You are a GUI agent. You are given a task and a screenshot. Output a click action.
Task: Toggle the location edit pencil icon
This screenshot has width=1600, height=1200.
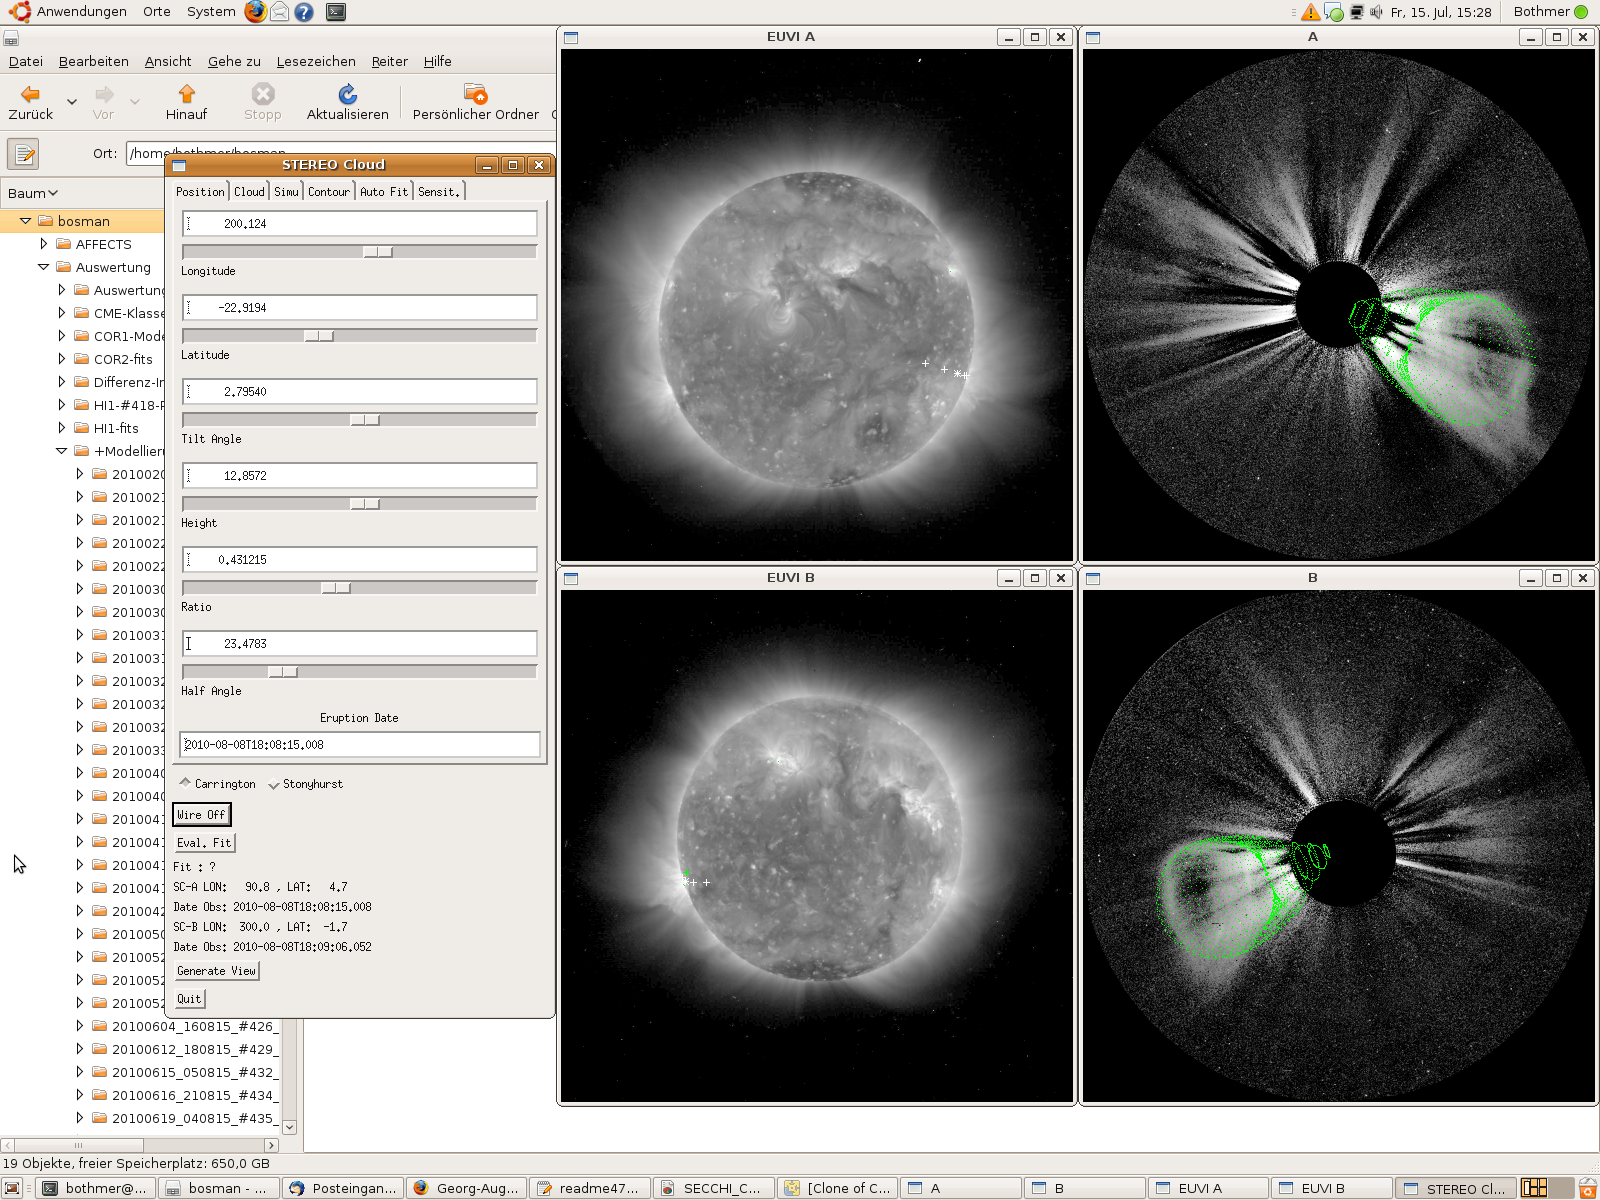[x=23, y=154]
